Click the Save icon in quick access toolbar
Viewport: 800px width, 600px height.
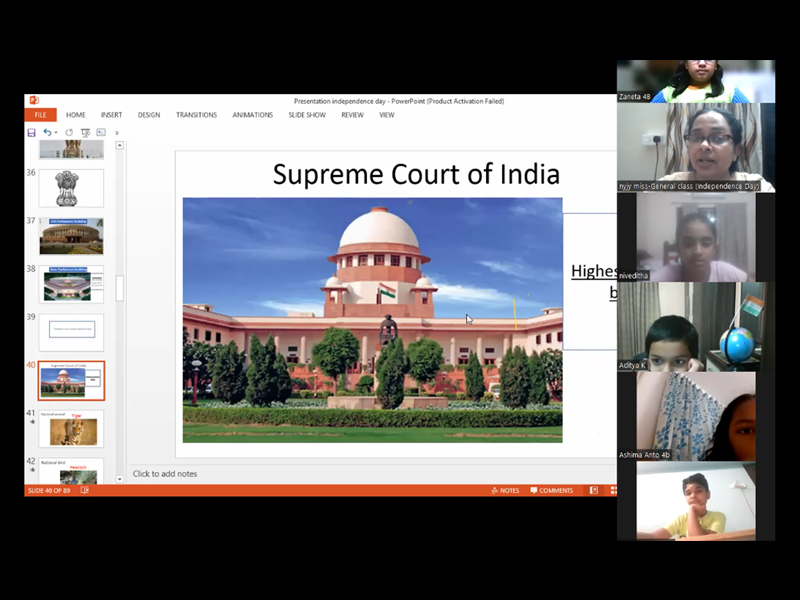pyautogui.click(x=32, y=132)
